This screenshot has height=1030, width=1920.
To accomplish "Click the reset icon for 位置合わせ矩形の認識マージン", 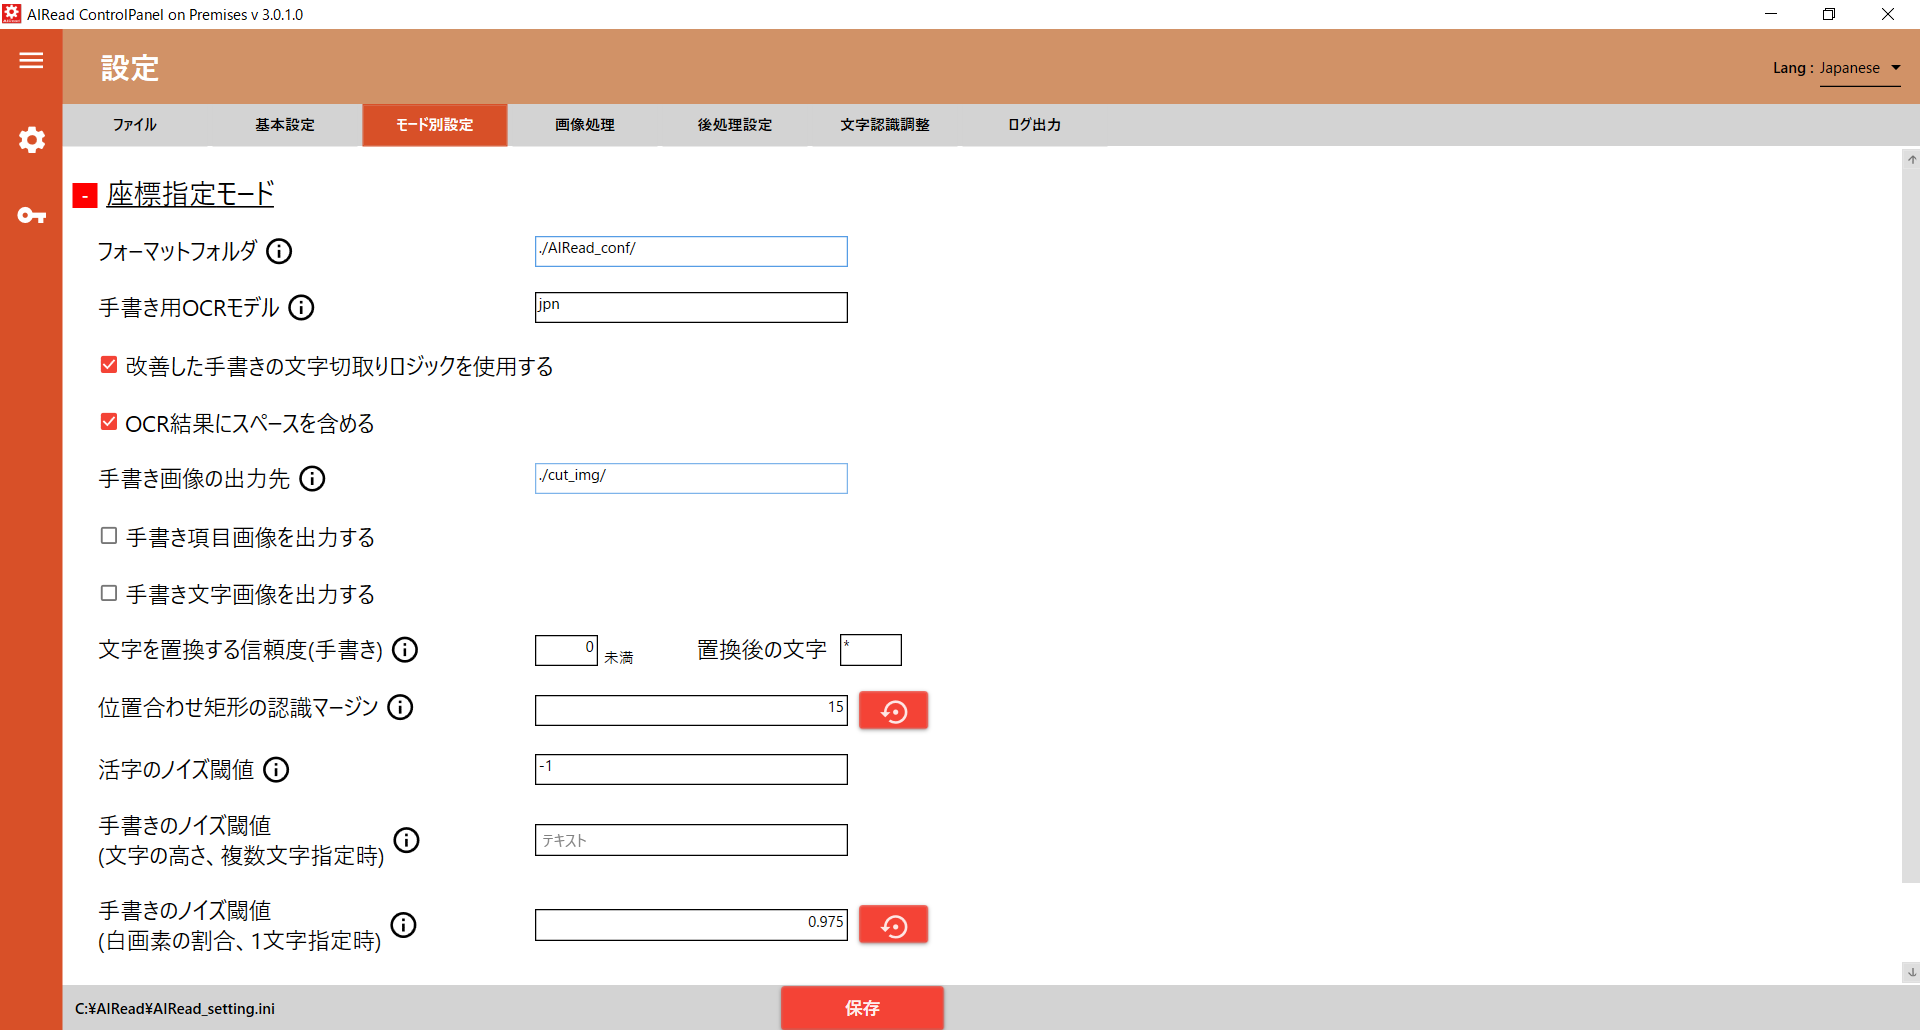I will click(892, 710).
